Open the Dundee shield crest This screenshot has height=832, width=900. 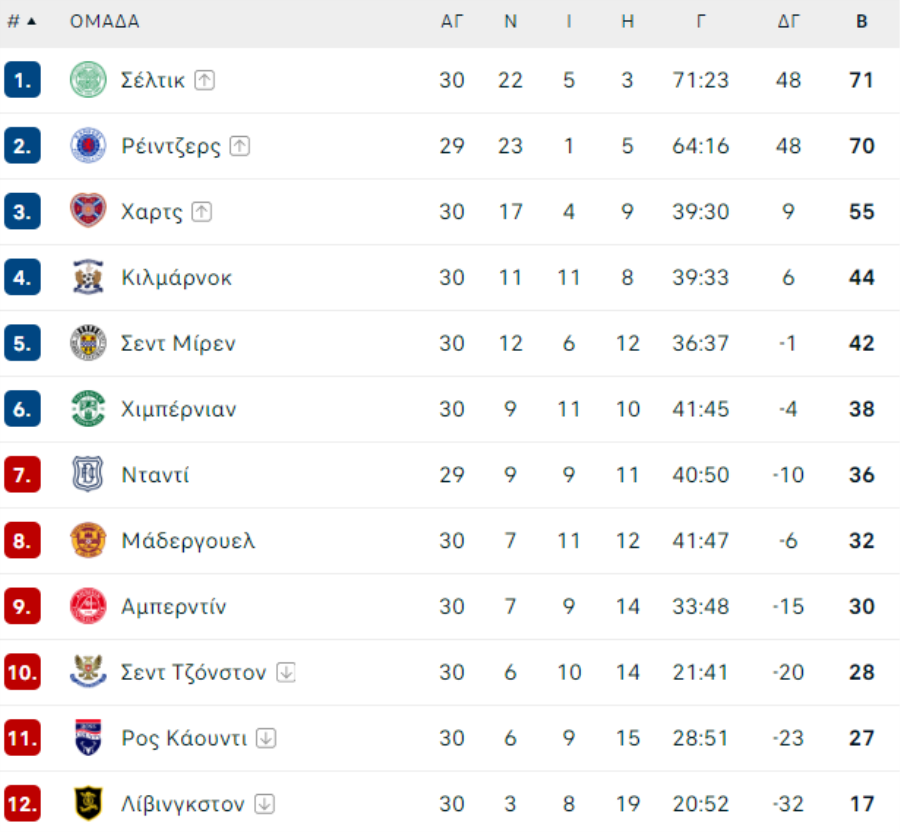point(88,475)
